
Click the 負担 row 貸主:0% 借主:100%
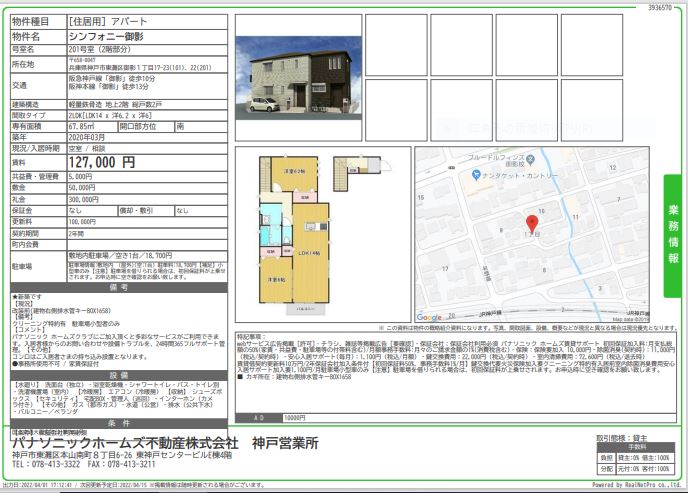(636, 458)
